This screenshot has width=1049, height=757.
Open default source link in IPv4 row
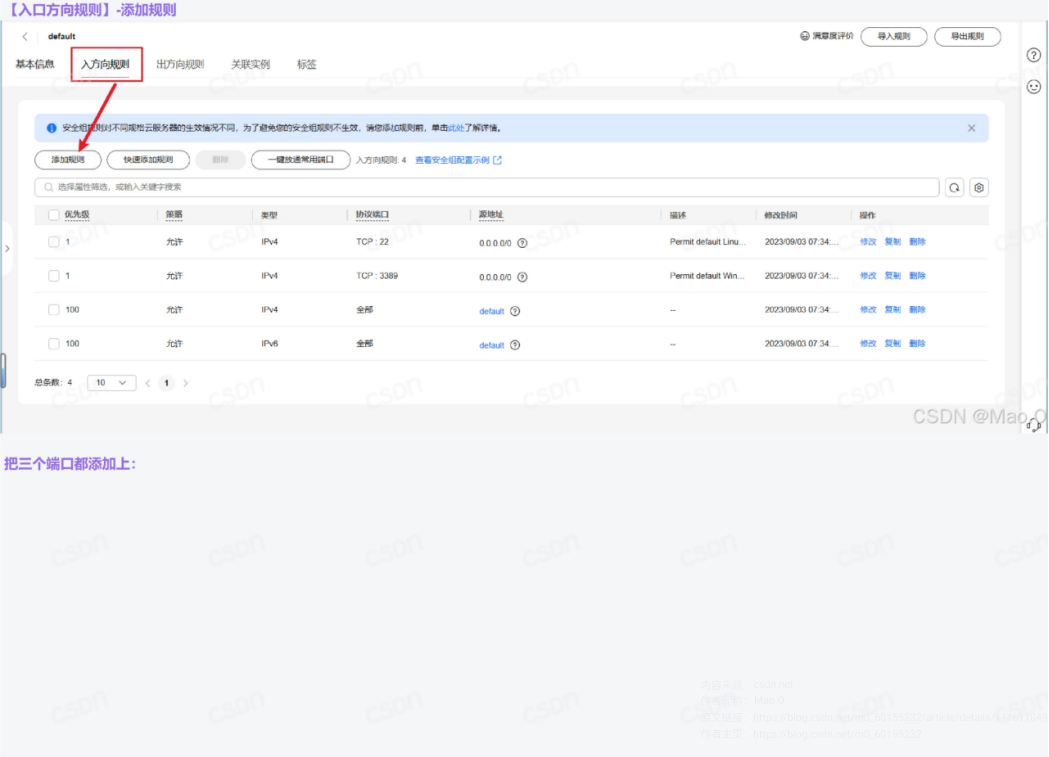point(492,312)
